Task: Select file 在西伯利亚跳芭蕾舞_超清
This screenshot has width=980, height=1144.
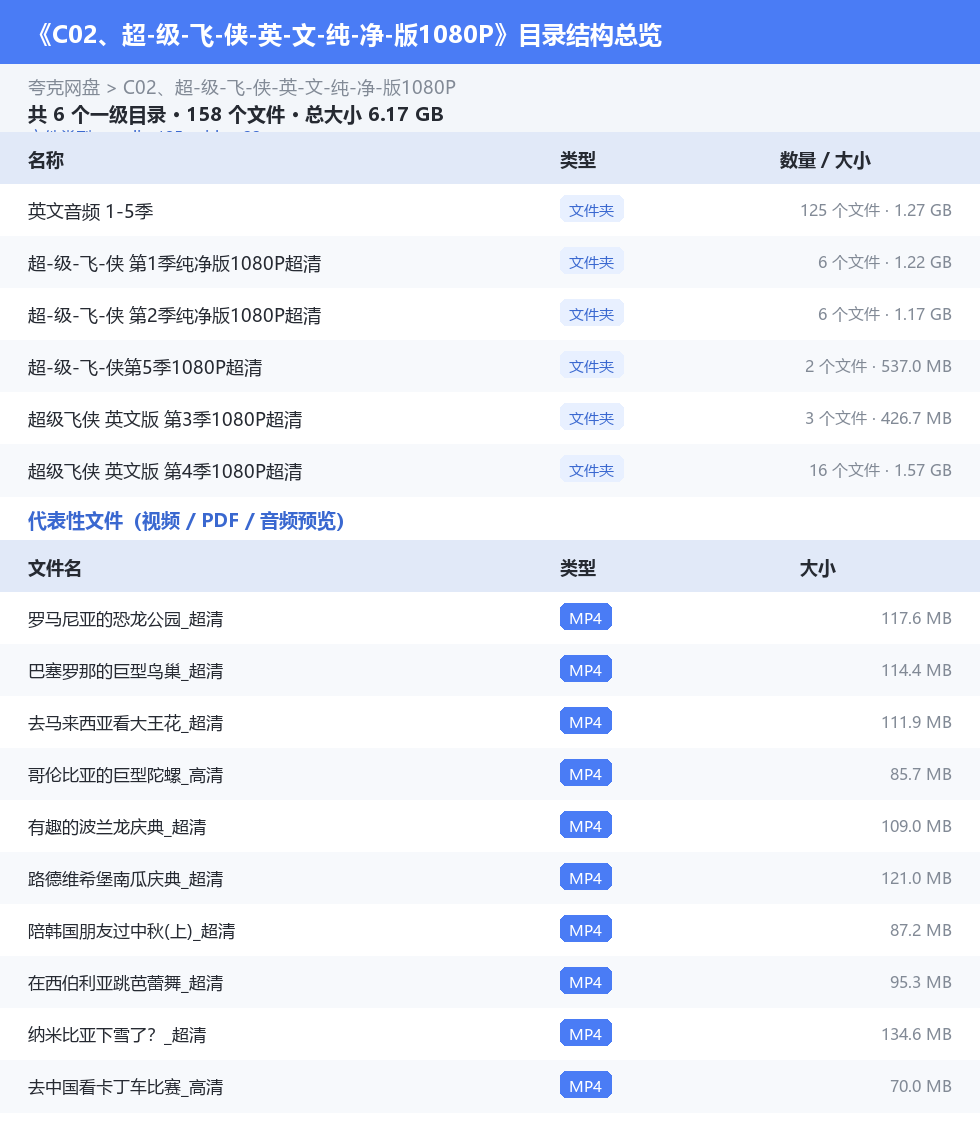Action: [490, 982]
